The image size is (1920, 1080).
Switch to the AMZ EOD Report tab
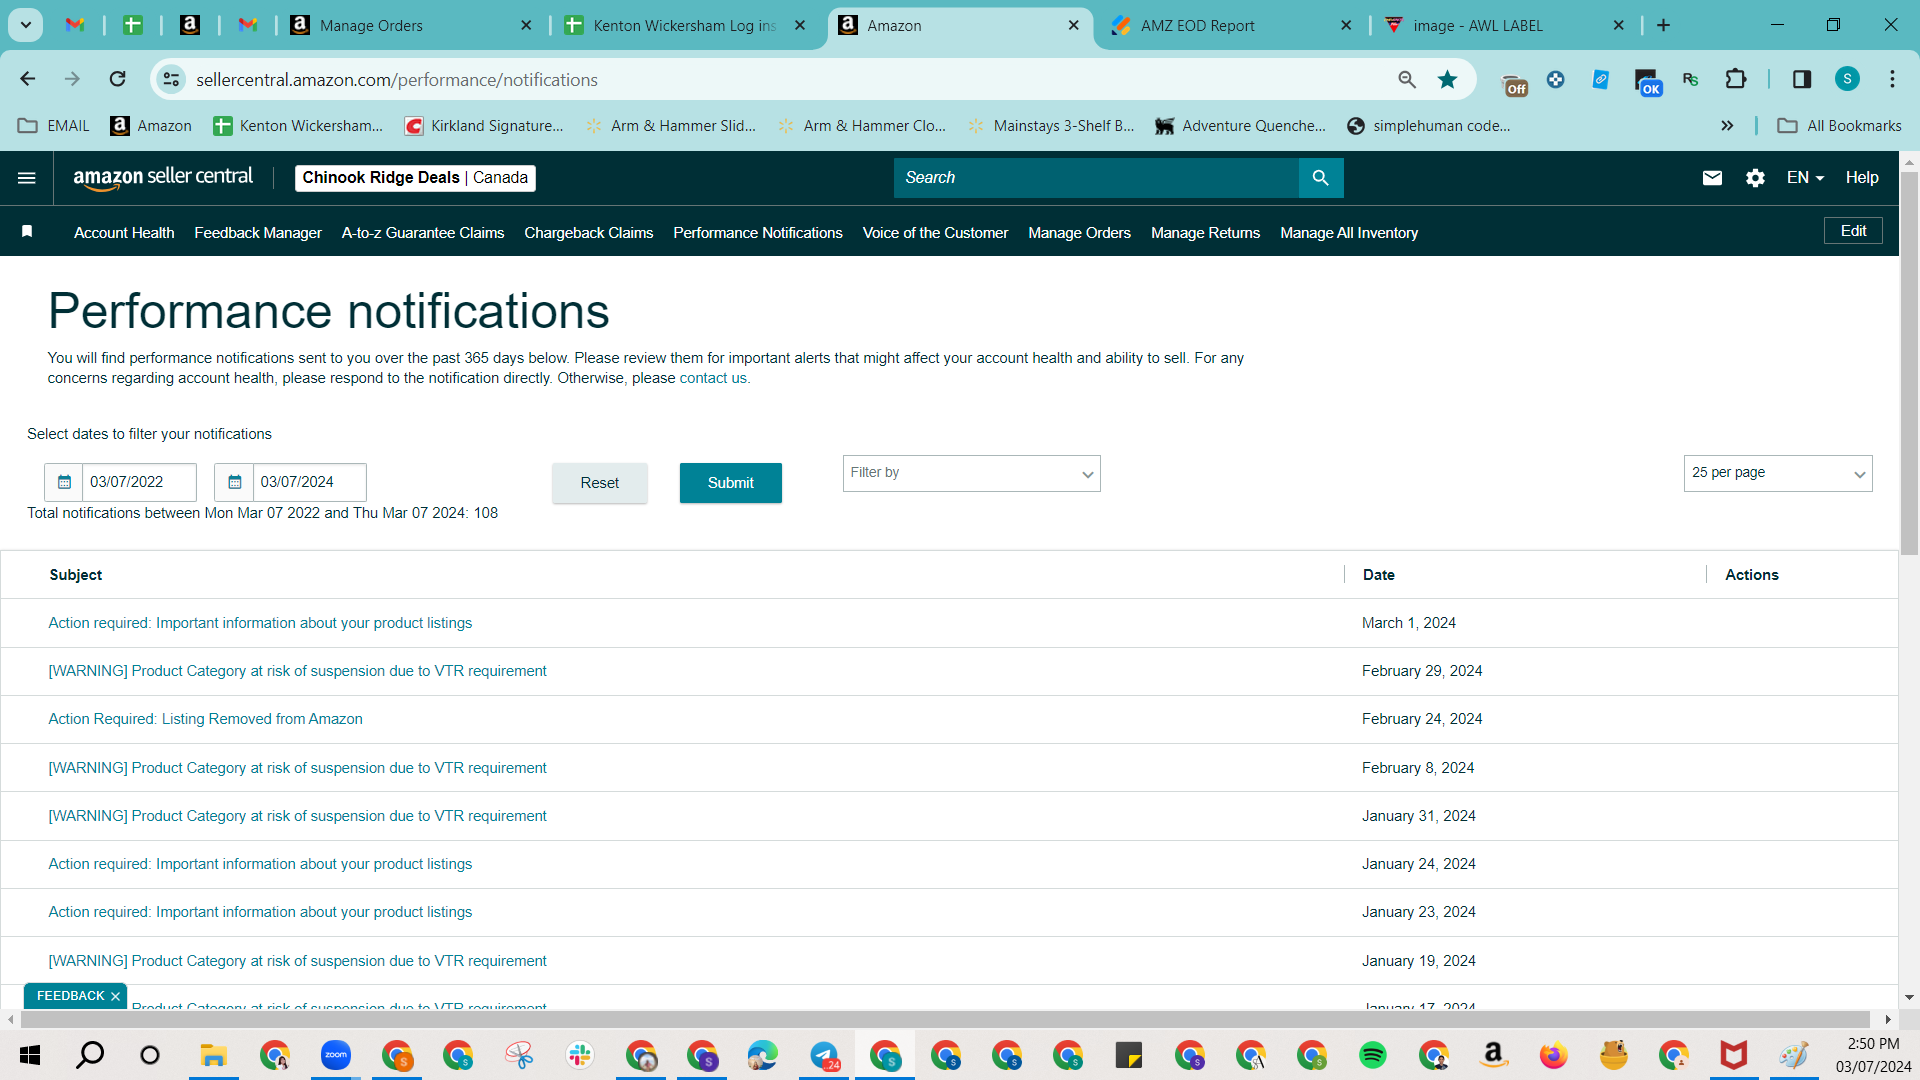(1231, 25)
